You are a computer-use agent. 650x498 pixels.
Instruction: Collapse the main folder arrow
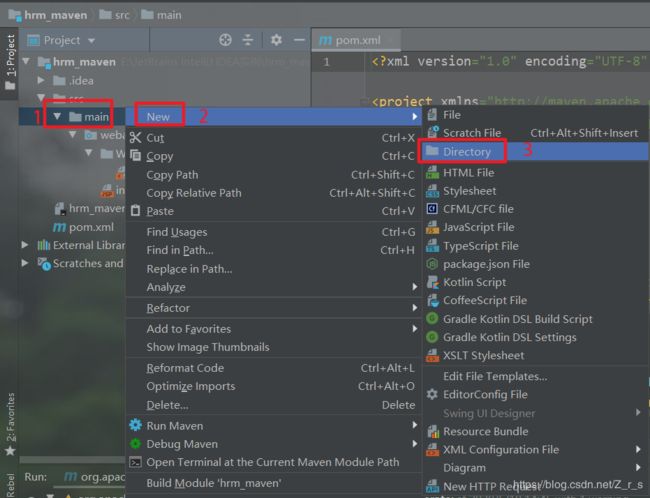pos(57,117)
